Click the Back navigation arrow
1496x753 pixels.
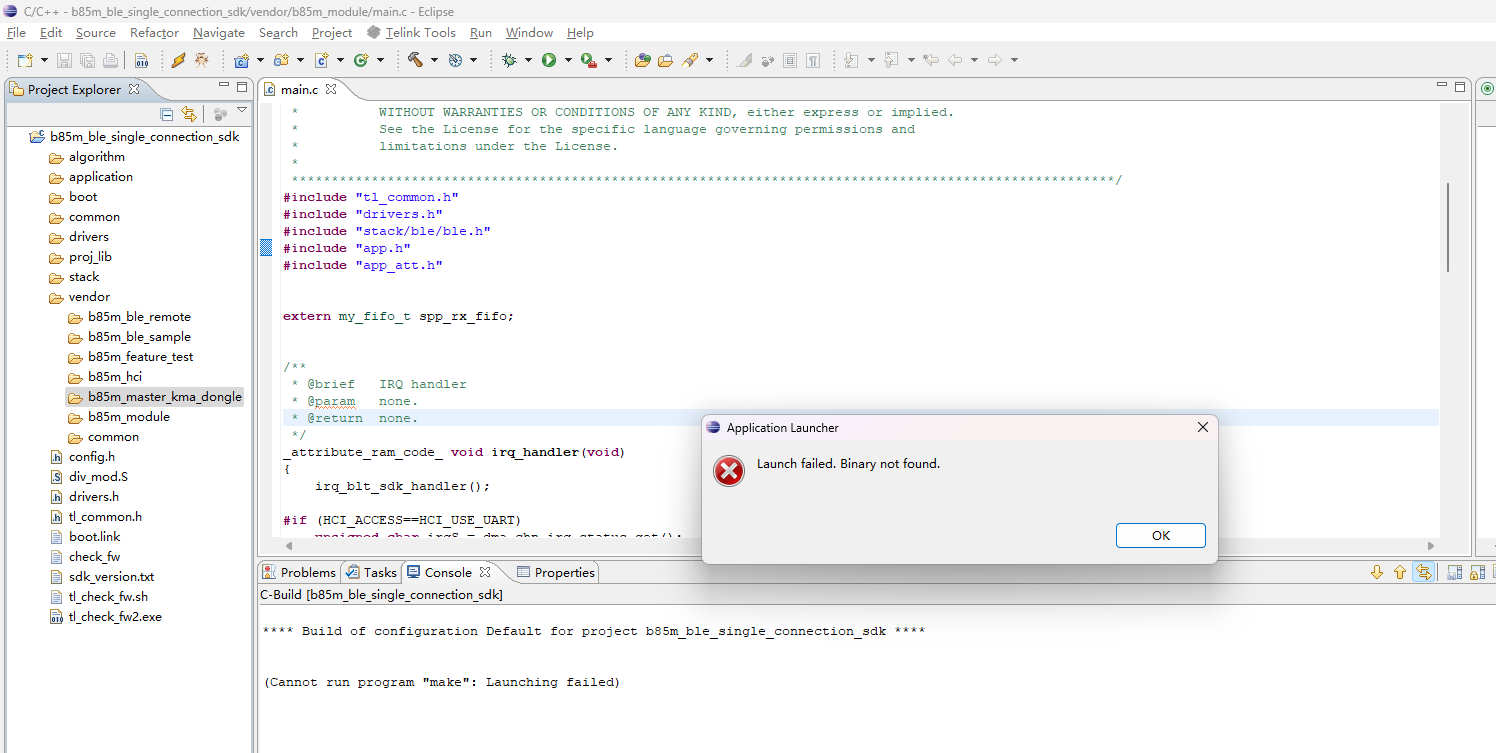click(x=955, y=60)
